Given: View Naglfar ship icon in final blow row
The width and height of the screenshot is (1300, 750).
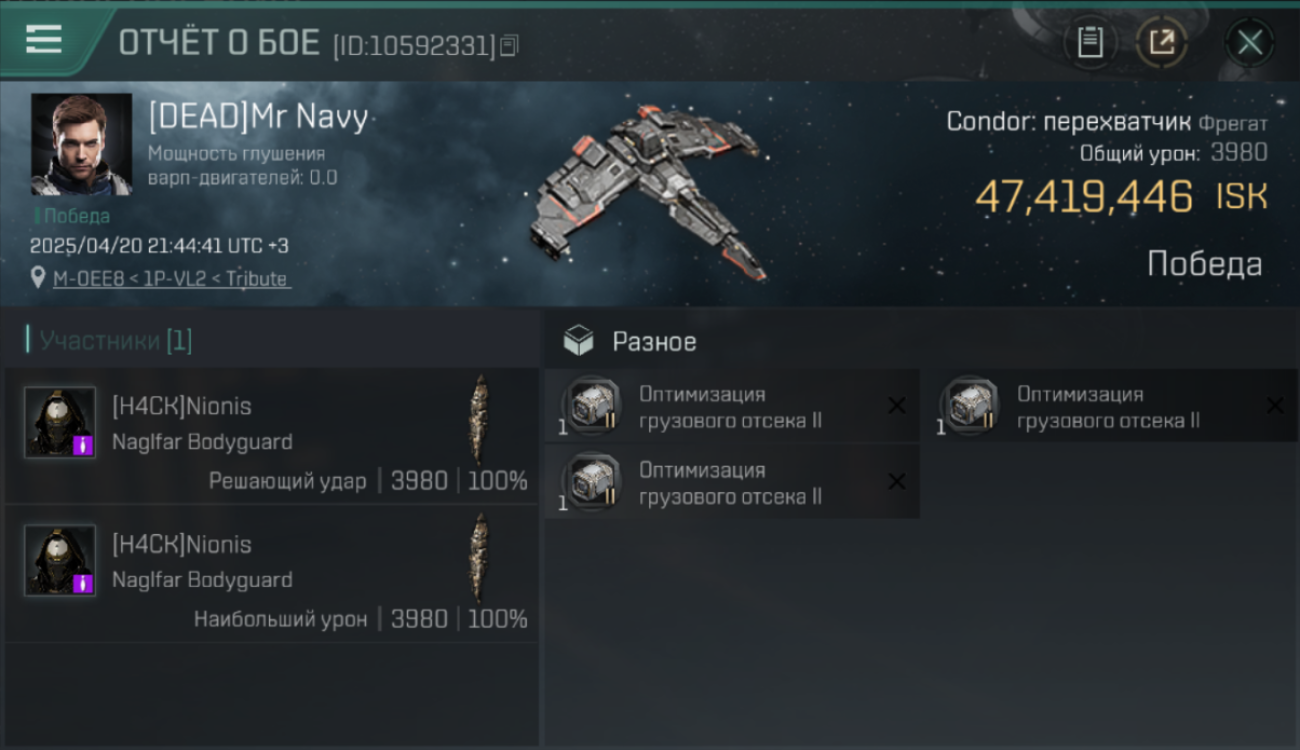Looking at the screenshot, I should (481, 419).
